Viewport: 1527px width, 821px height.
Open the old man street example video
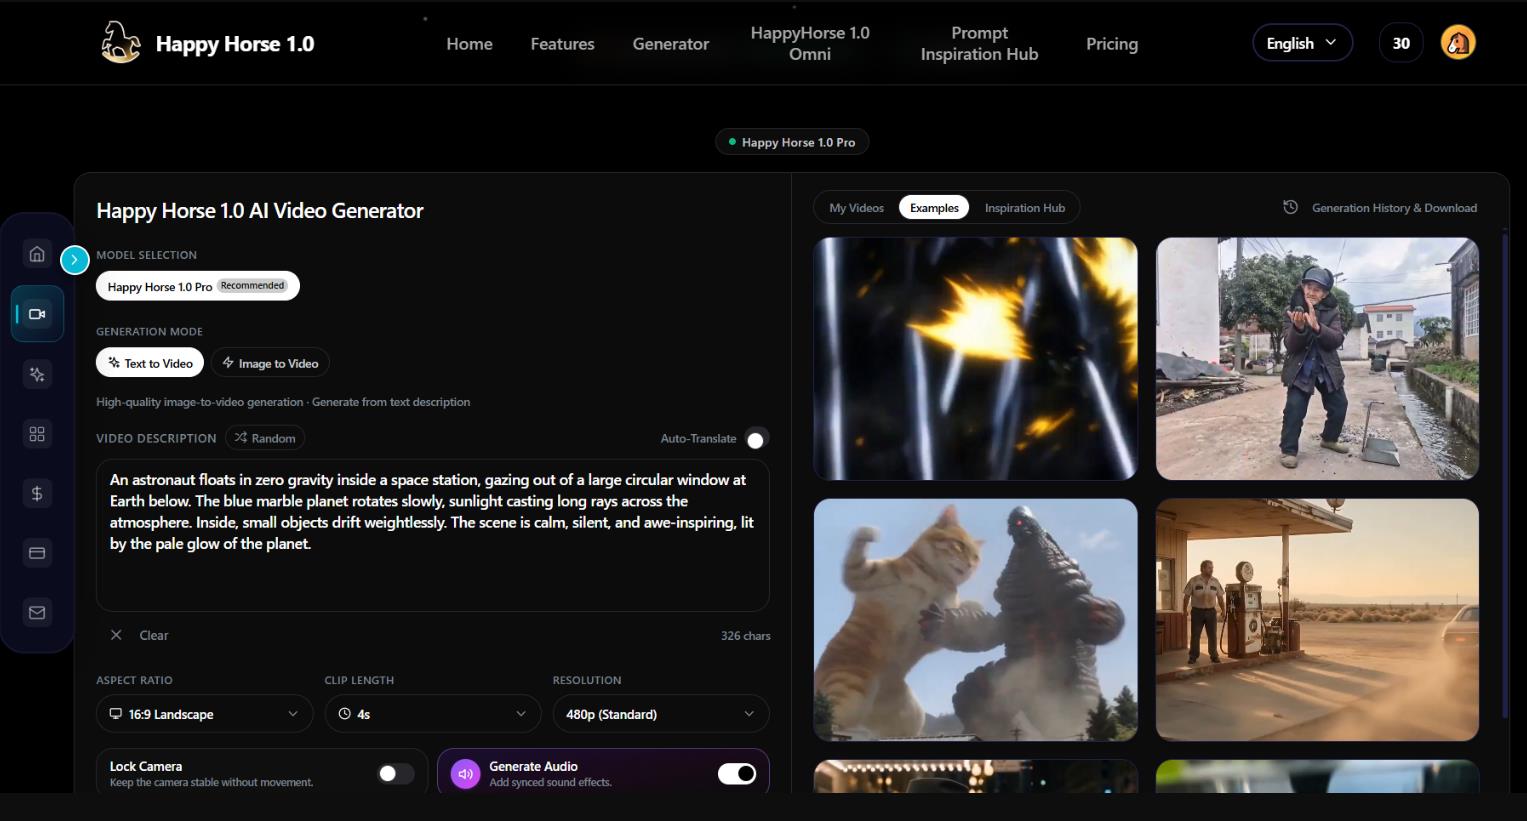pyautogui.click(x=1317, y=359)
